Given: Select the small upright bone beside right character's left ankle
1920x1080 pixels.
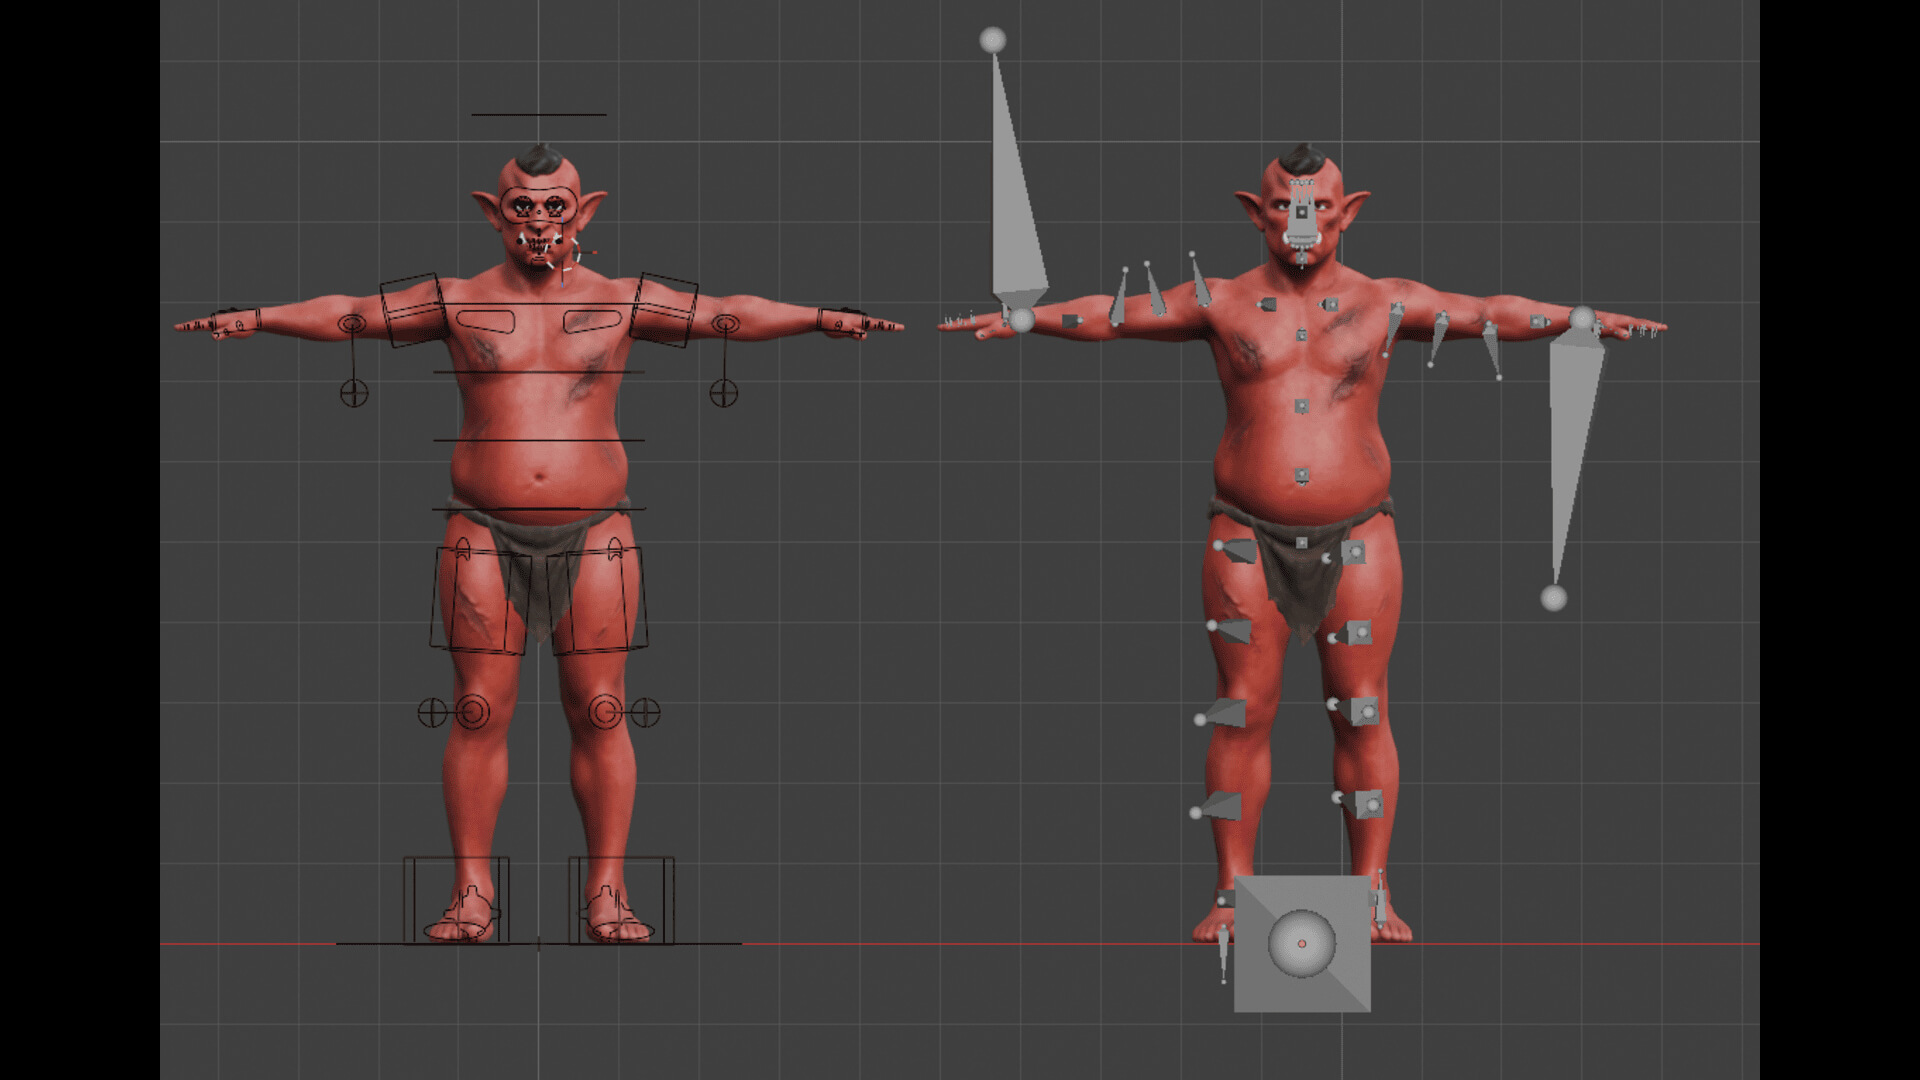Looking at the screenshot, I should pos(1381,898).
